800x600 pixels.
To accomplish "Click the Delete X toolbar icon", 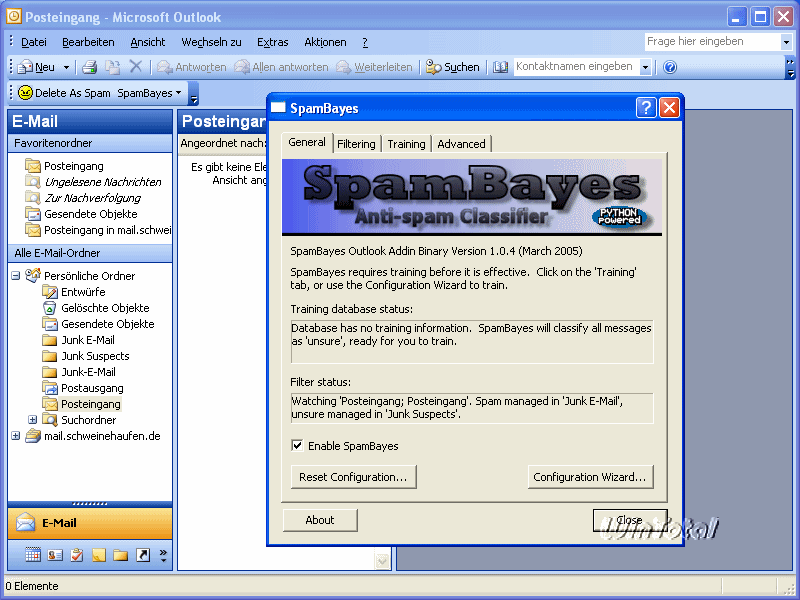I will [x=136, y=67].
